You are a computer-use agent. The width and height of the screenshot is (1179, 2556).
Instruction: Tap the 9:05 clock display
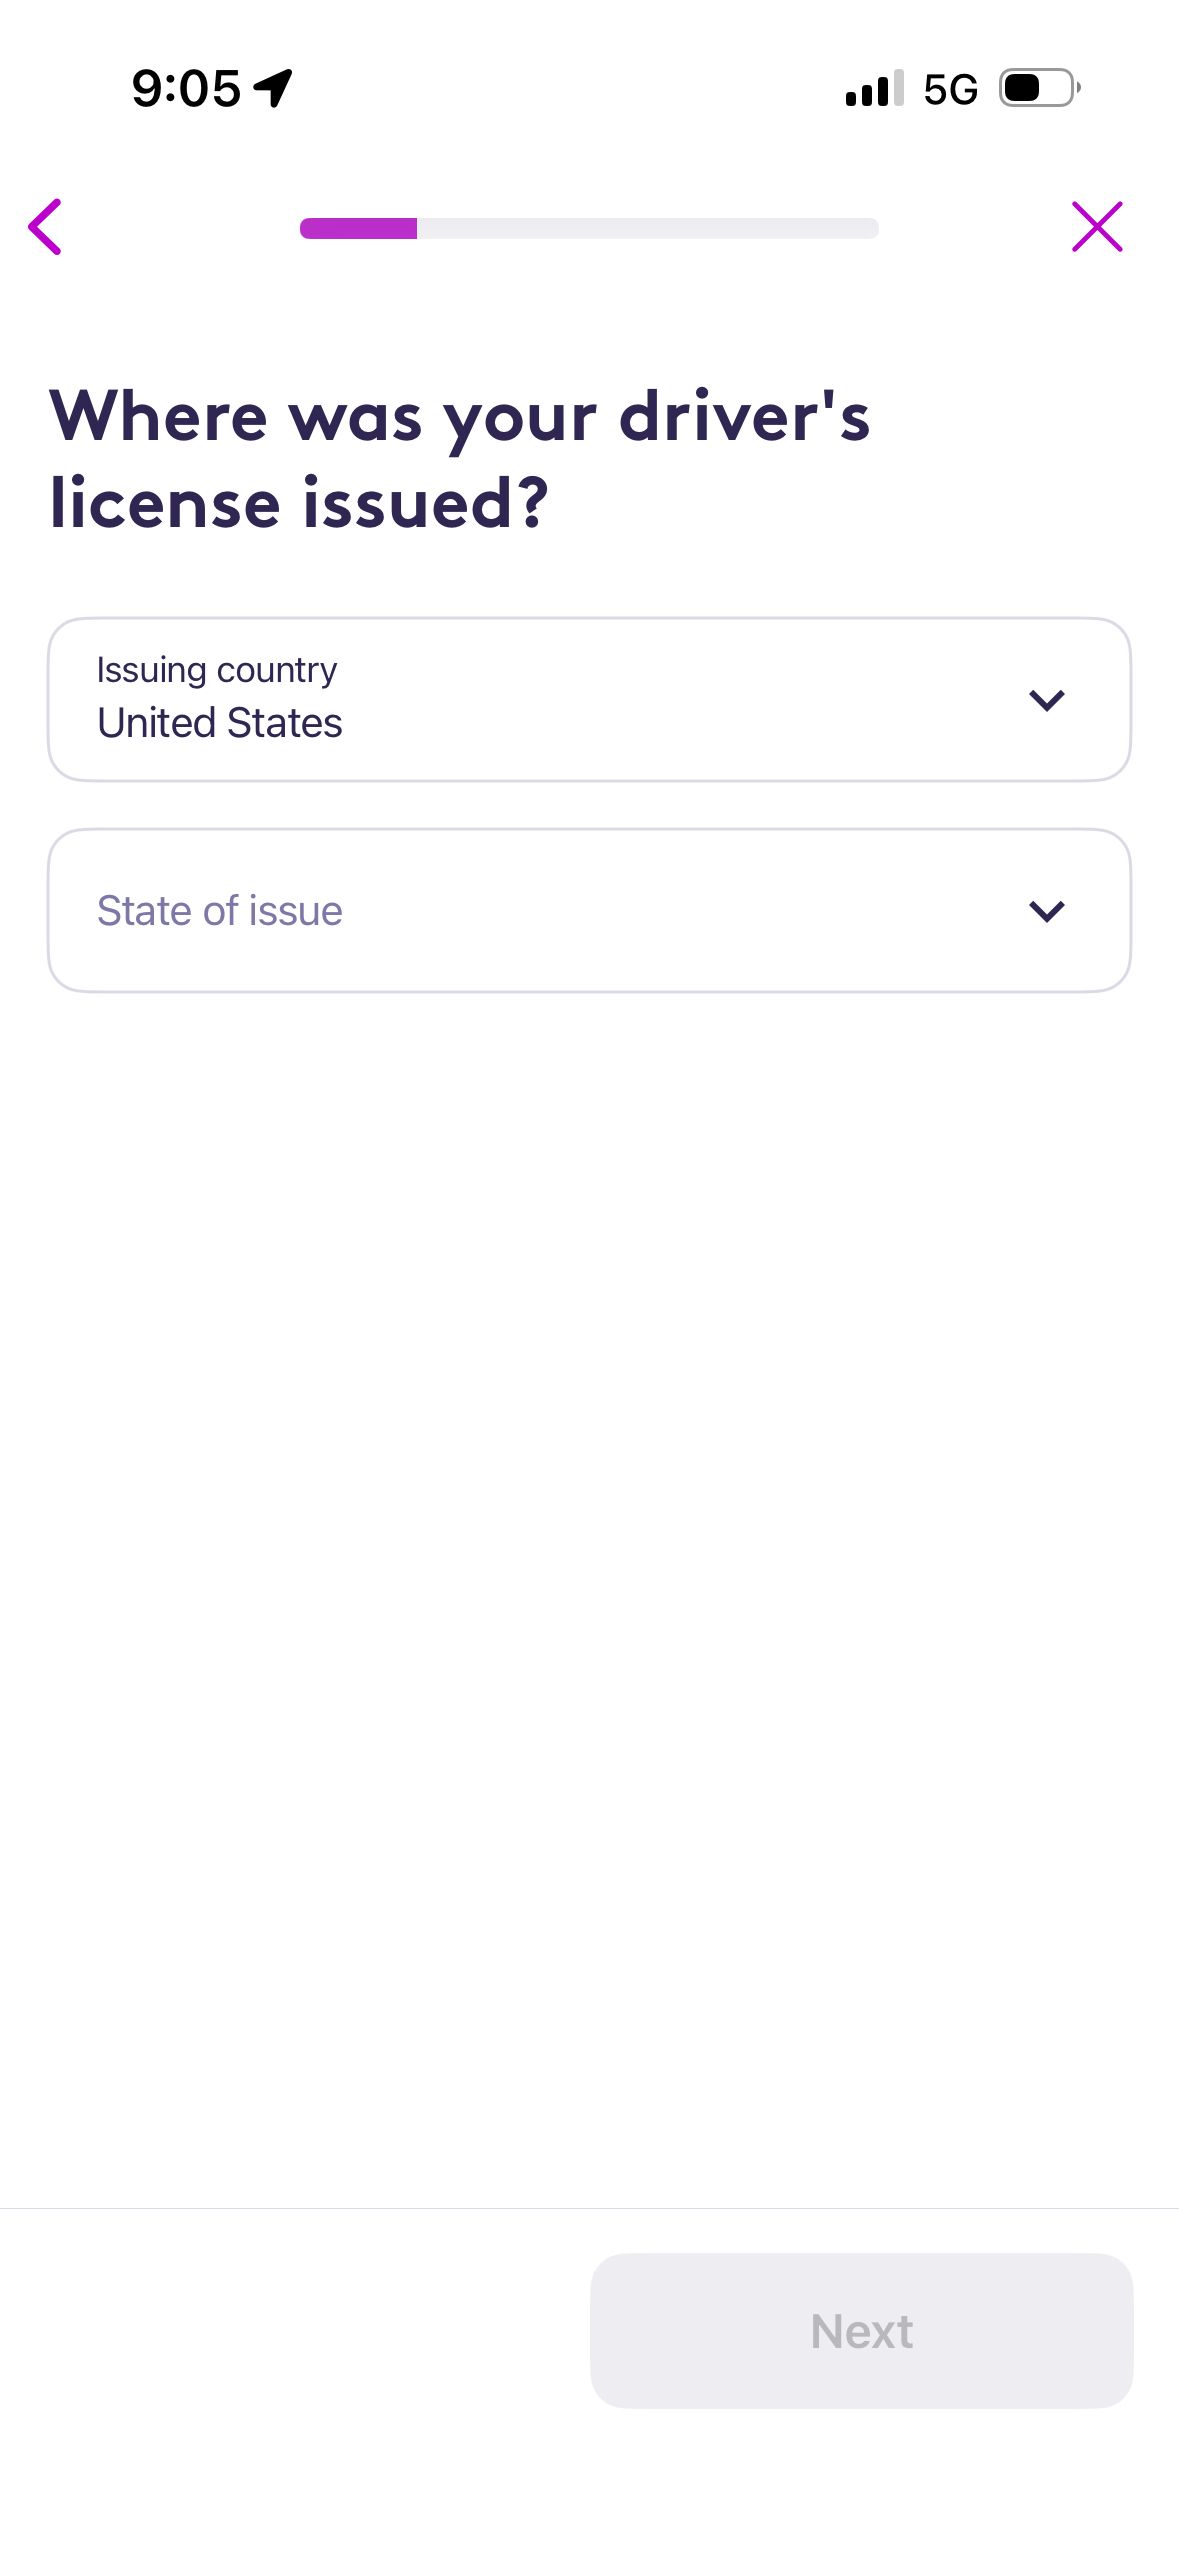tap(186, 88)
